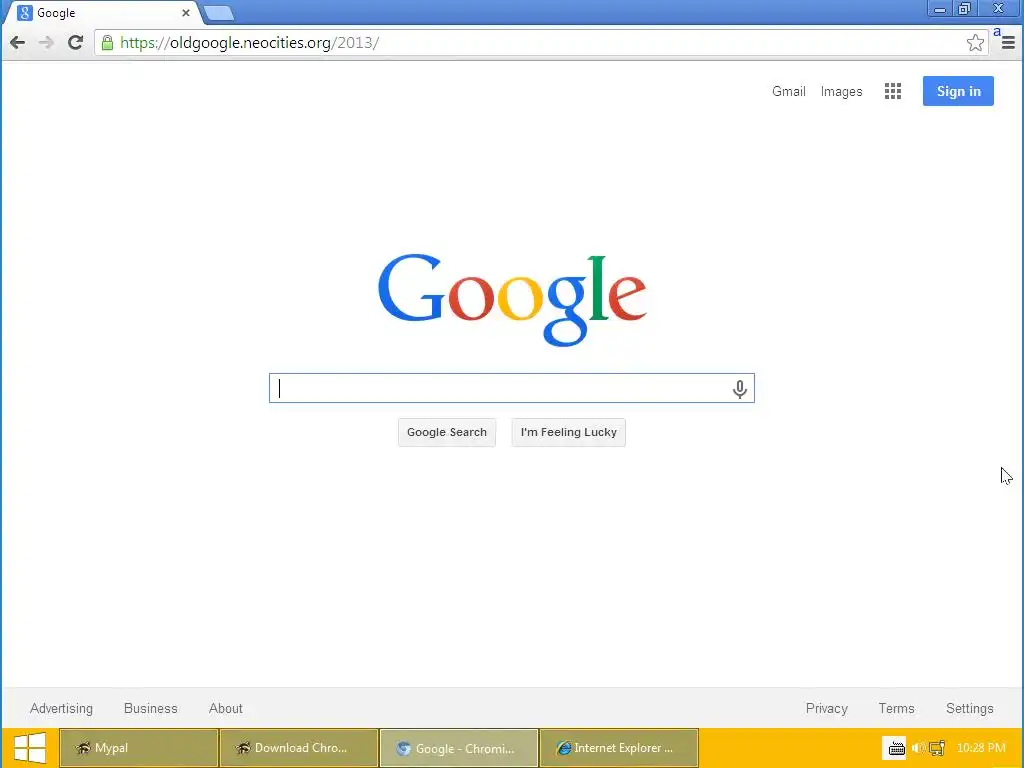1024x768 pixels.
Task: Focus the Google search text box
Action: tap(512, 389)
